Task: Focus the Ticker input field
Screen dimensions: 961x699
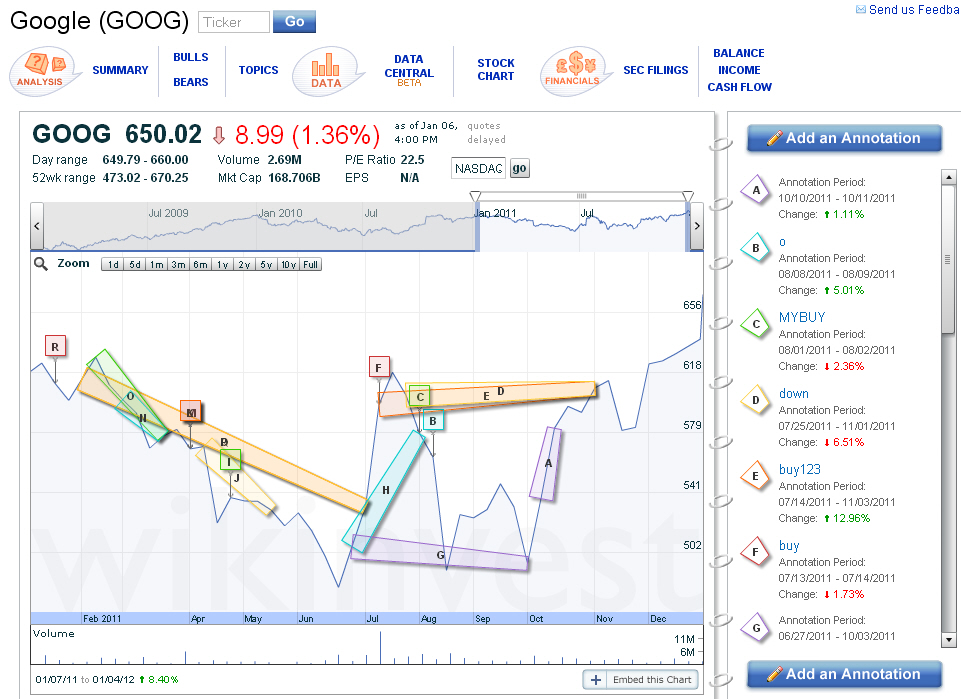Action: [x=234, y=22]
